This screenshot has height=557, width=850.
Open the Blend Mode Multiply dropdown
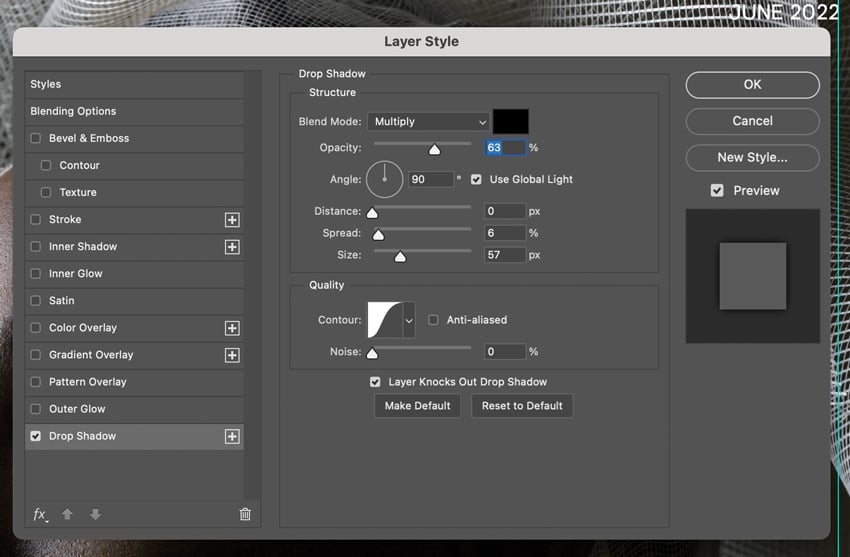[428, 121]
